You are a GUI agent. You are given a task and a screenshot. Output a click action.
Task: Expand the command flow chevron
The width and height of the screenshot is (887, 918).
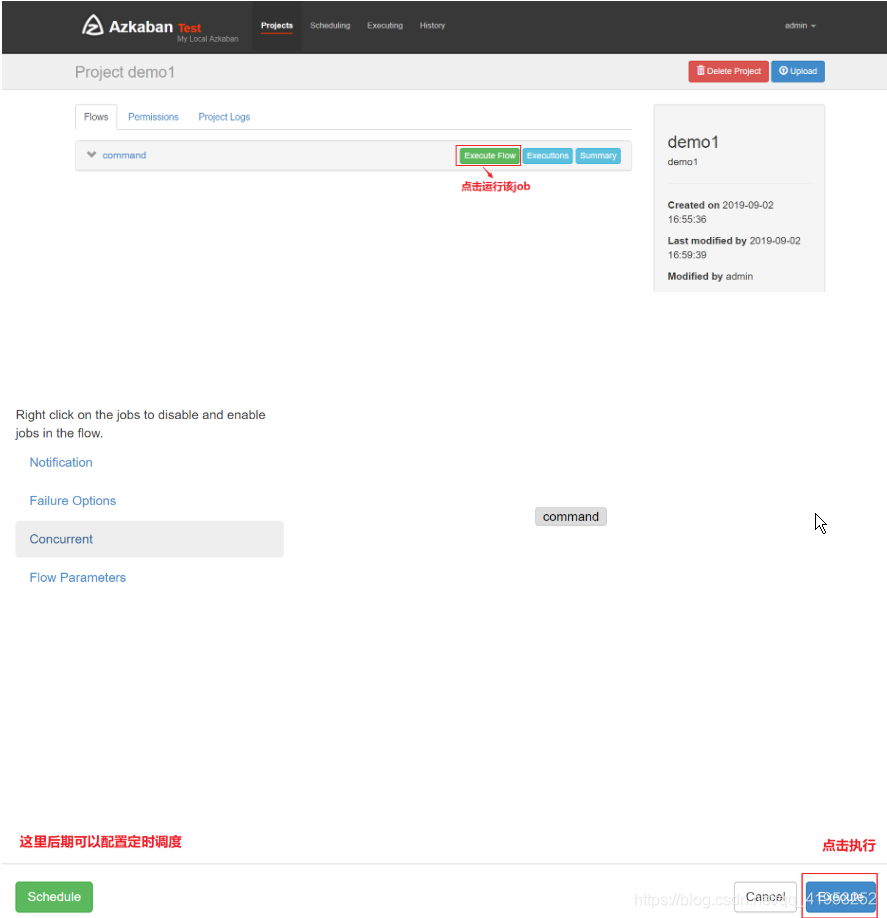(x=91, y=155)
